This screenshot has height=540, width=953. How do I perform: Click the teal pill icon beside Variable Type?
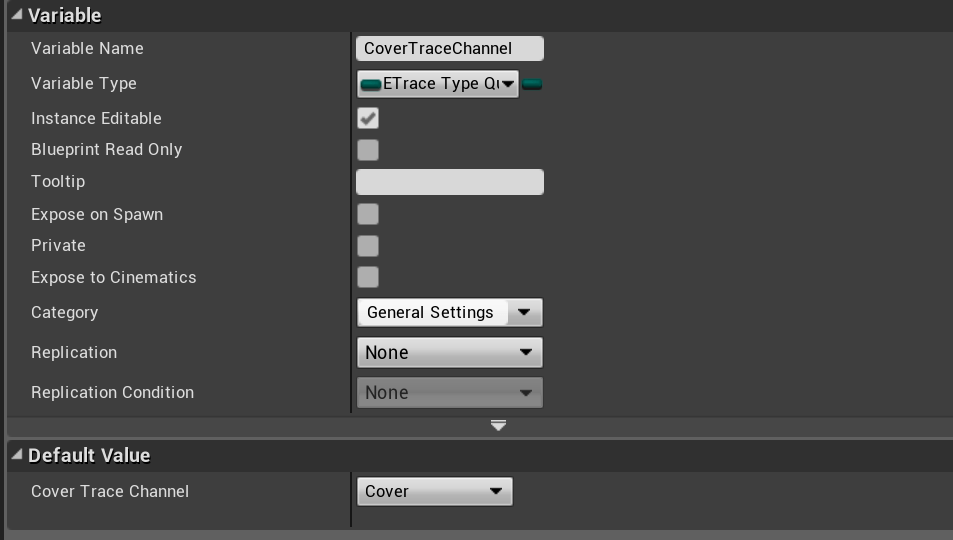coord(532,84)
